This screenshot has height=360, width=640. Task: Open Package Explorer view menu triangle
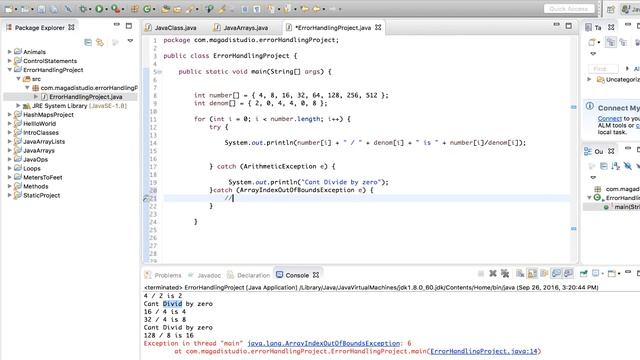click(x=130, y=41)
